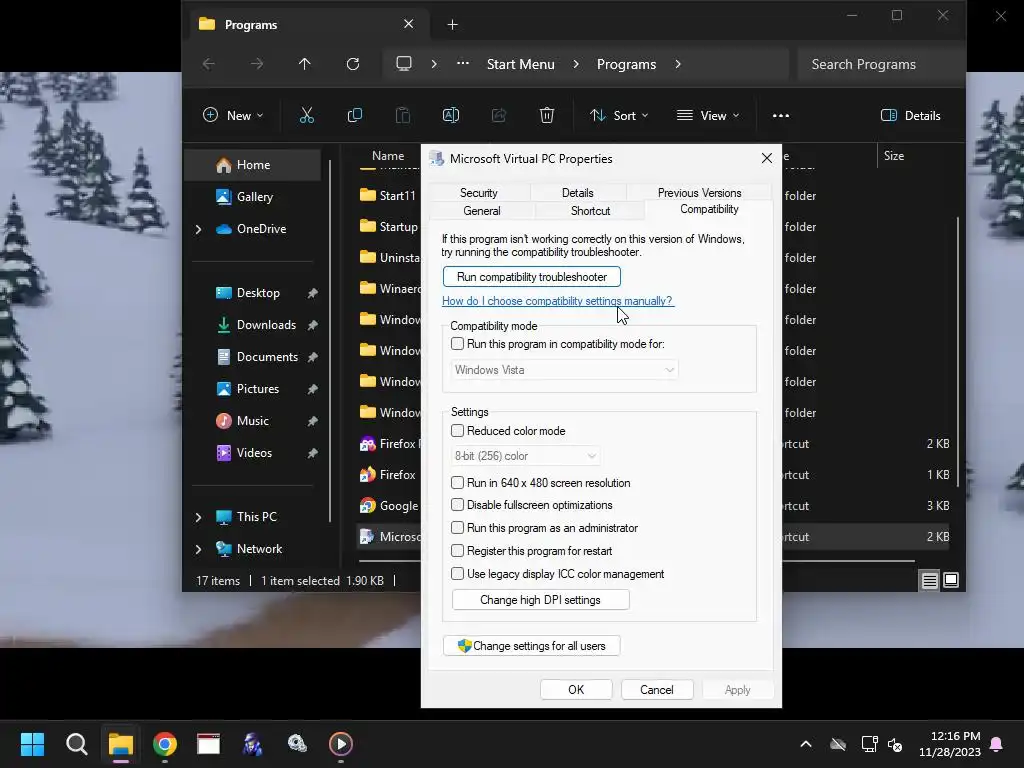Enable Run this program in compatibility mode
Screen dimensions: 1024x768
[457, 344]
